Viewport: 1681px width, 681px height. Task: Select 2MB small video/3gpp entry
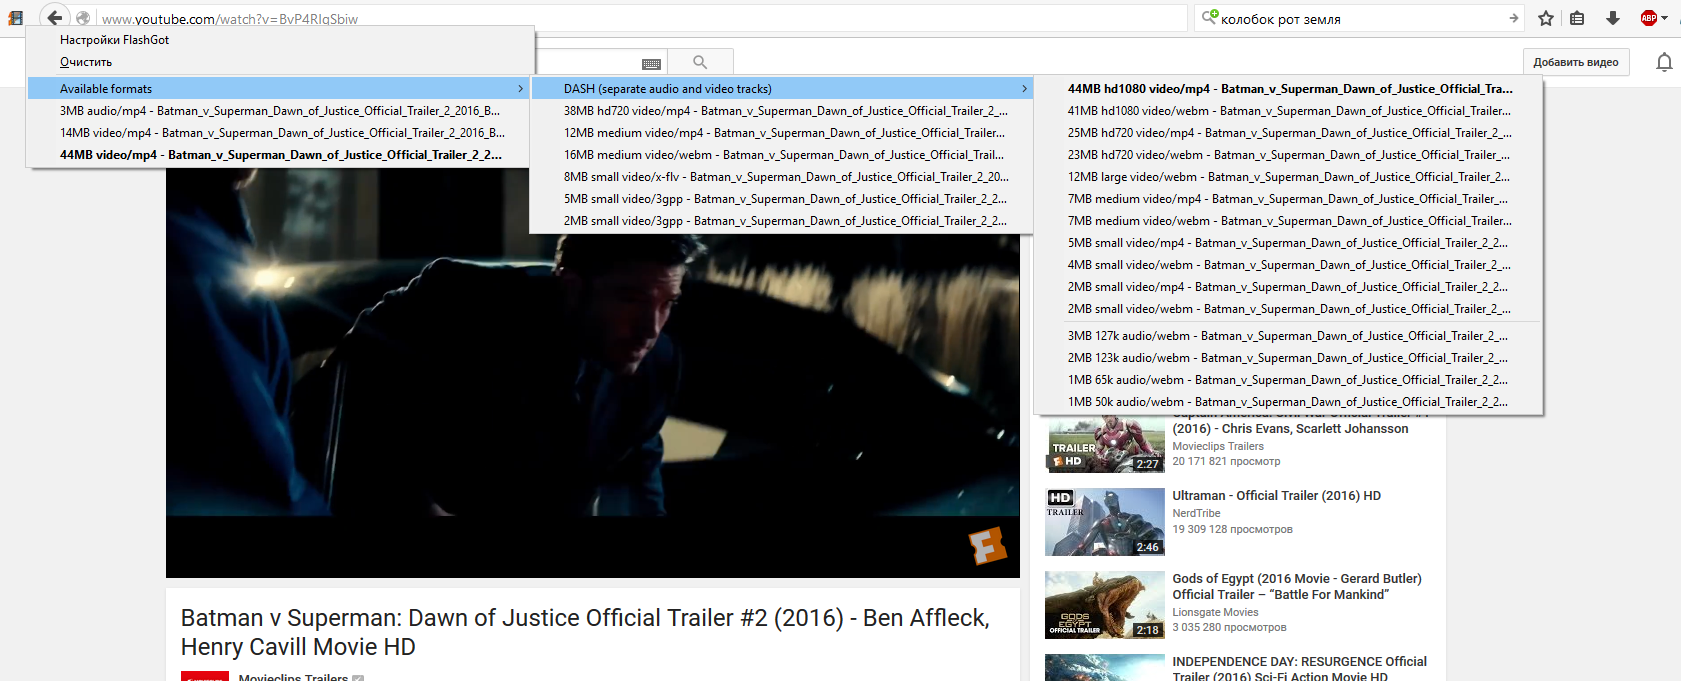point(782,221)
